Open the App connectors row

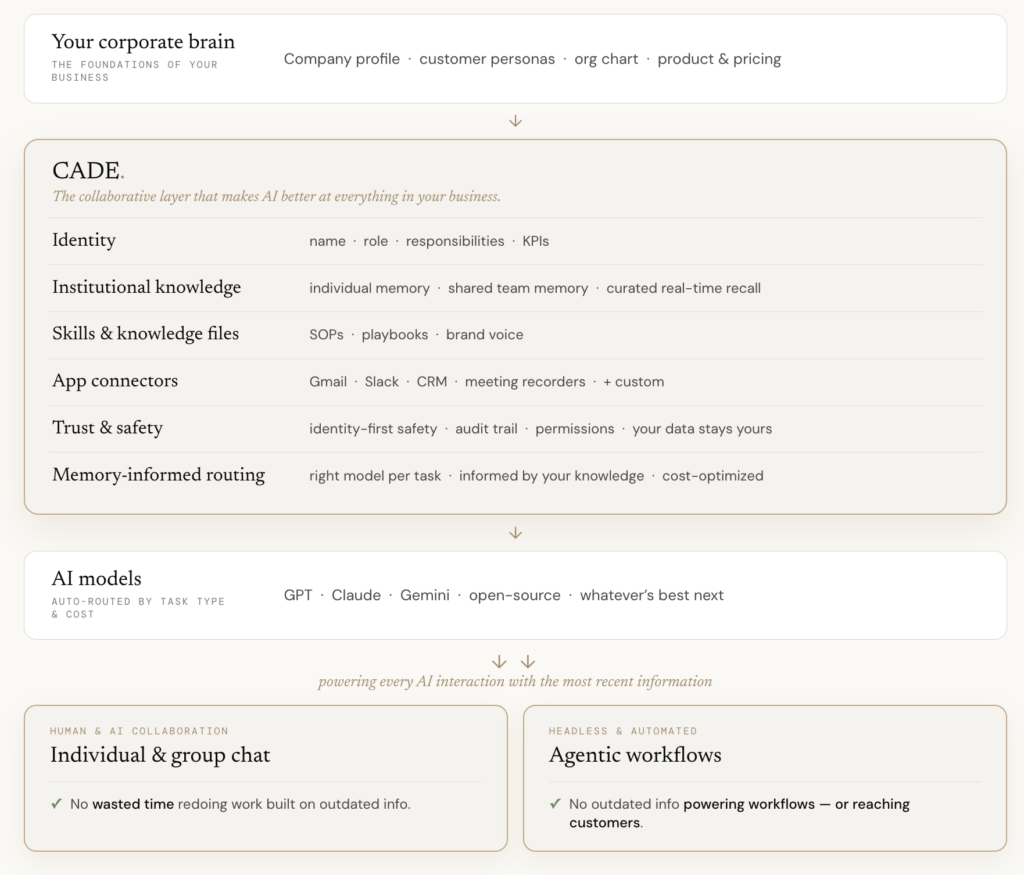click(x=515, y=381)
